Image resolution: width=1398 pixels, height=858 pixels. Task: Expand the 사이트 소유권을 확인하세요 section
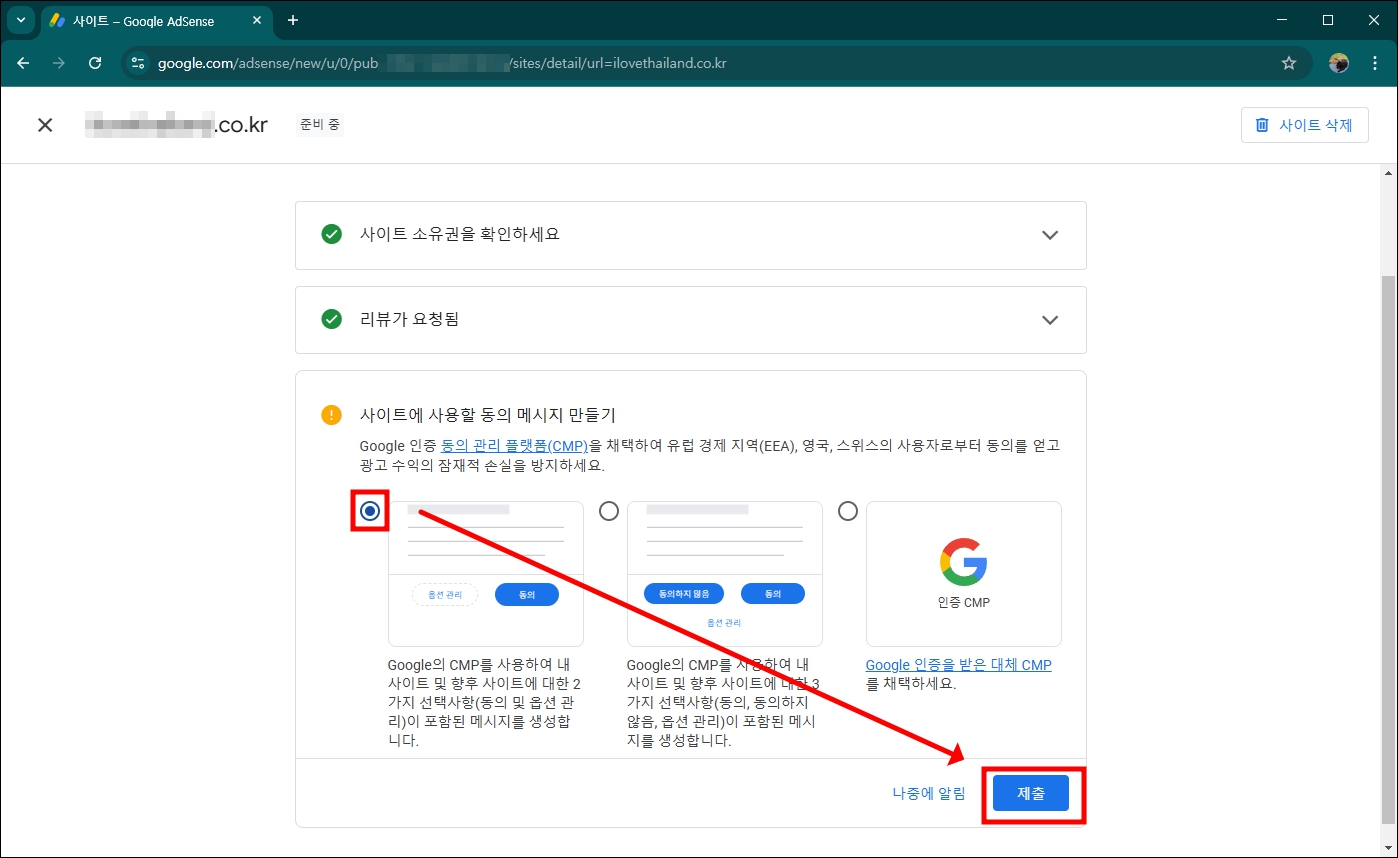1050,235
